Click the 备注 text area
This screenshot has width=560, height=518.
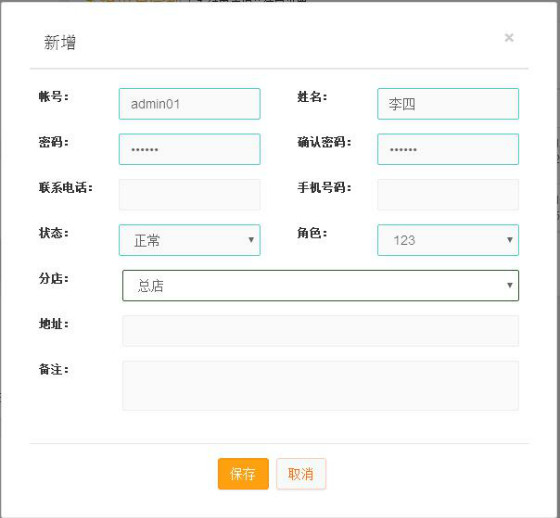pyautogui.click(x=320, y=386)
